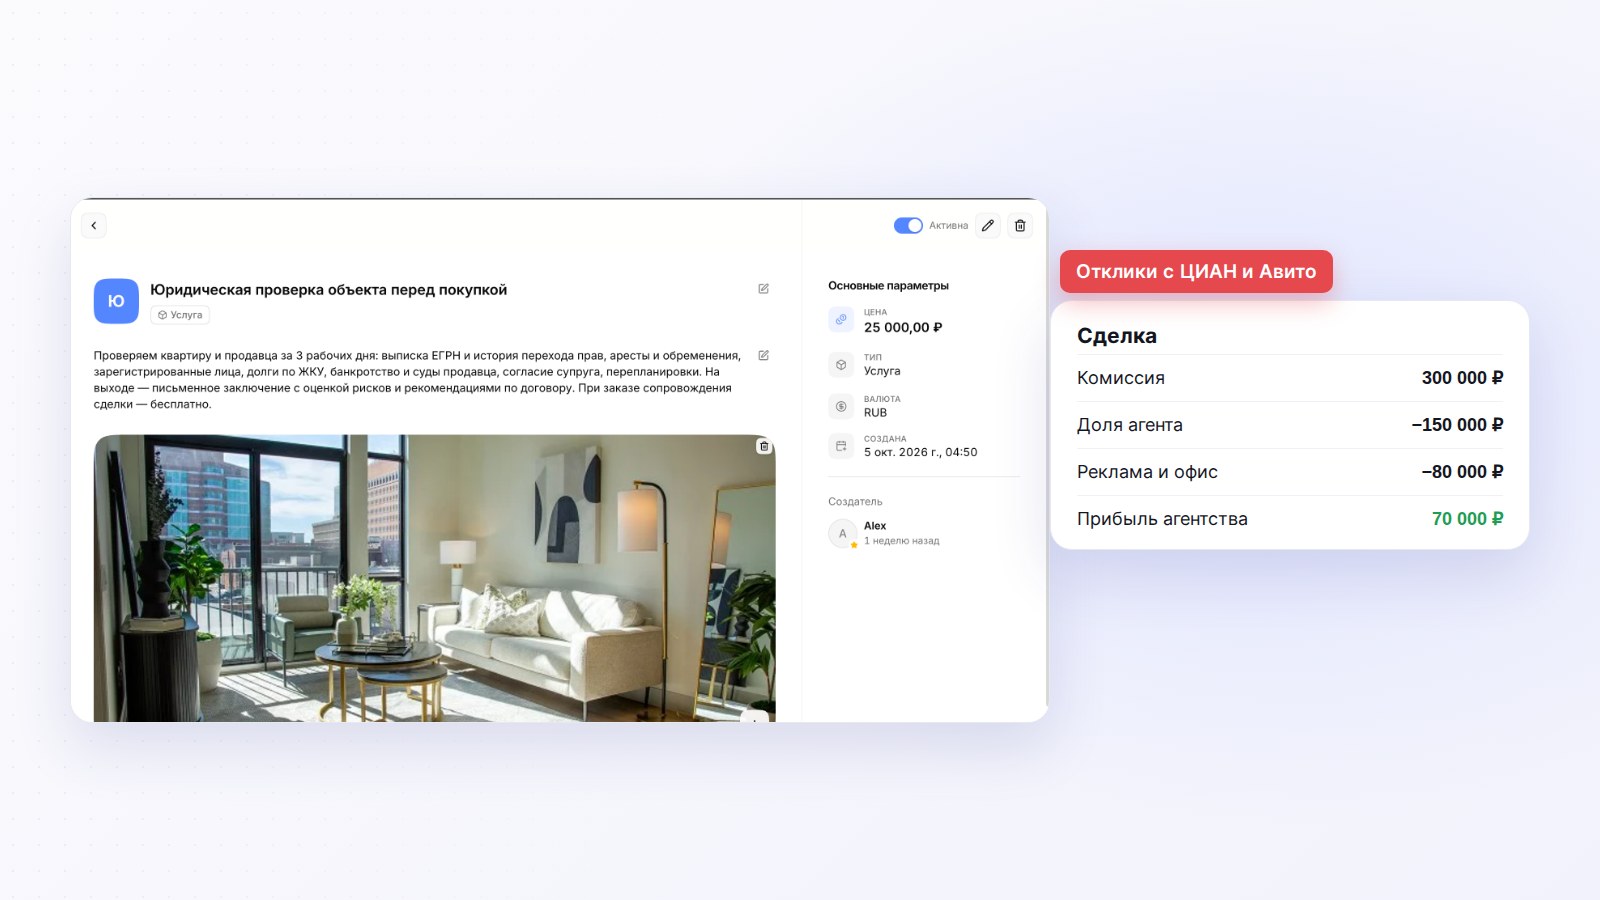Click the 1 неделю назад timestamp
This screenshot has width=1600, height=900.
[902, 541]
